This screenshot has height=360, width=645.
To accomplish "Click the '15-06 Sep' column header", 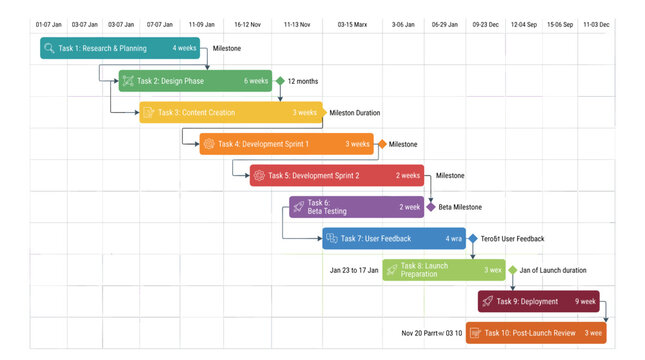I will click(560, 25).
